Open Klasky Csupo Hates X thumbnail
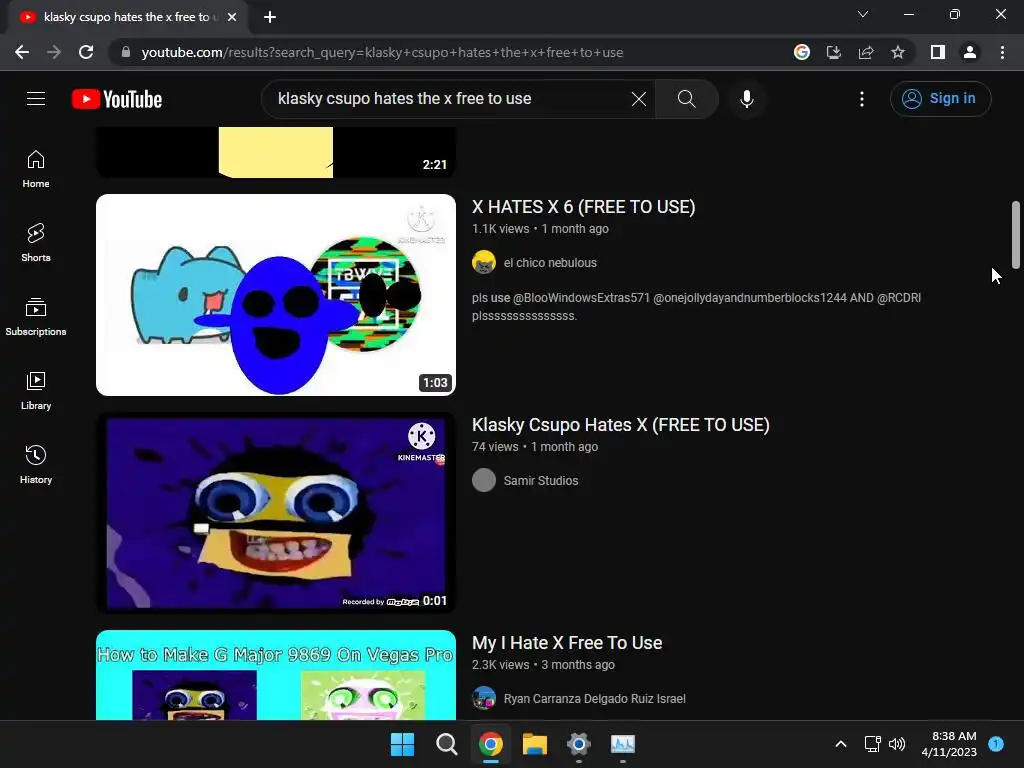Screen dimensions: 1024x768 (x=276, y=513)
